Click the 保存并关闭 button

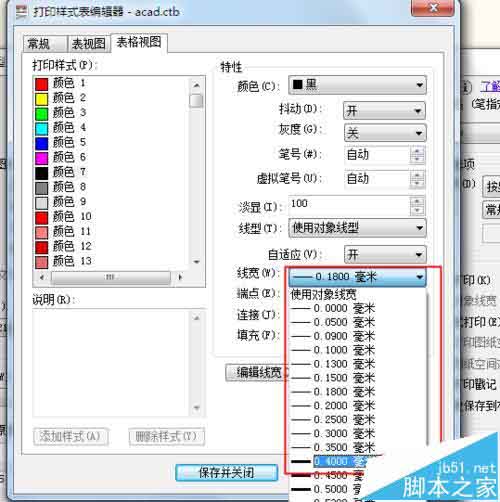click(x=227, y=473)
